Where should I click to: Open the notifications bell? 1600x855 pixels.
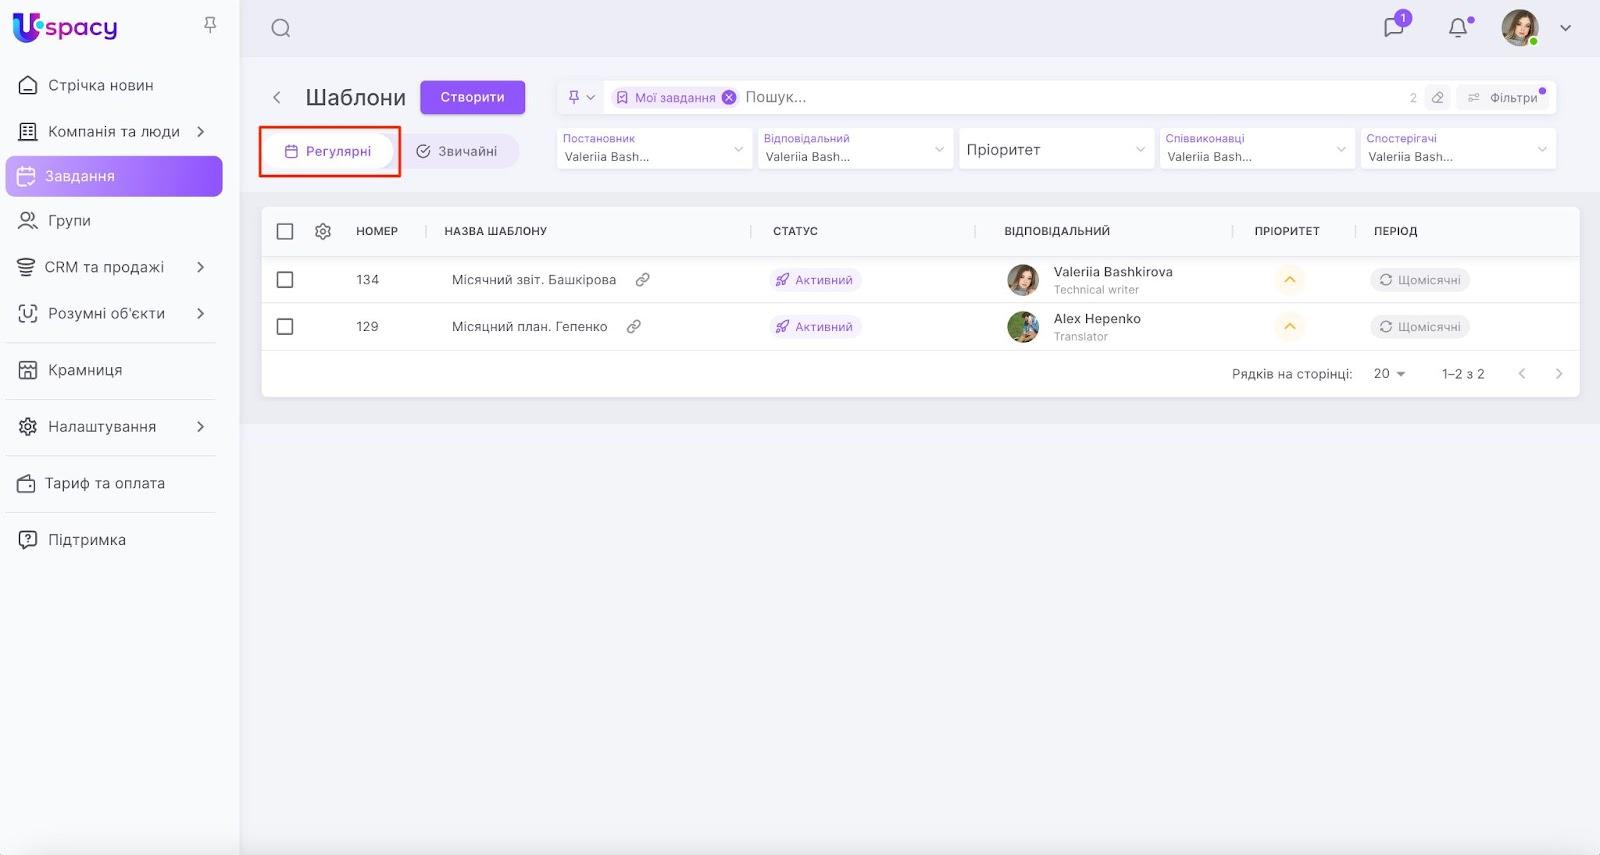click(x=1458, y=28)
